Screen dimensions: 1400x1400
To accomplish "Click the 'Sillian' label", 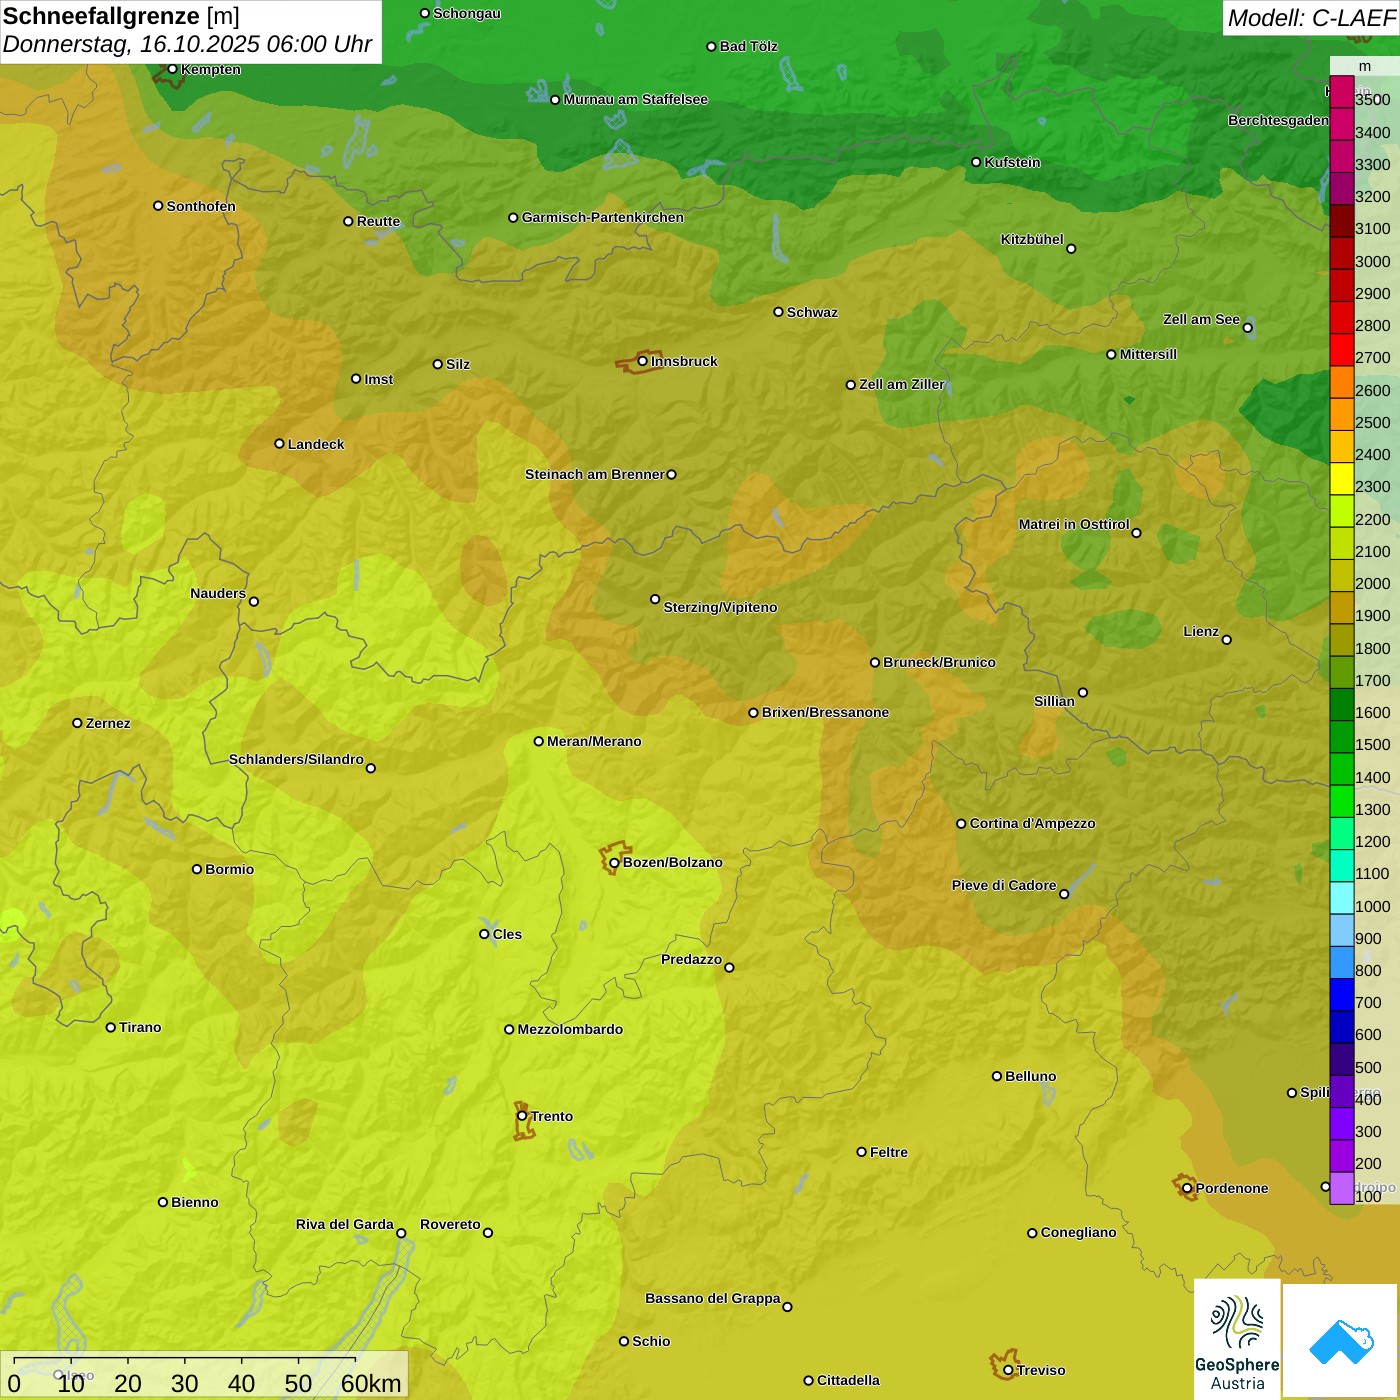I will click(x=1054, y=701).
